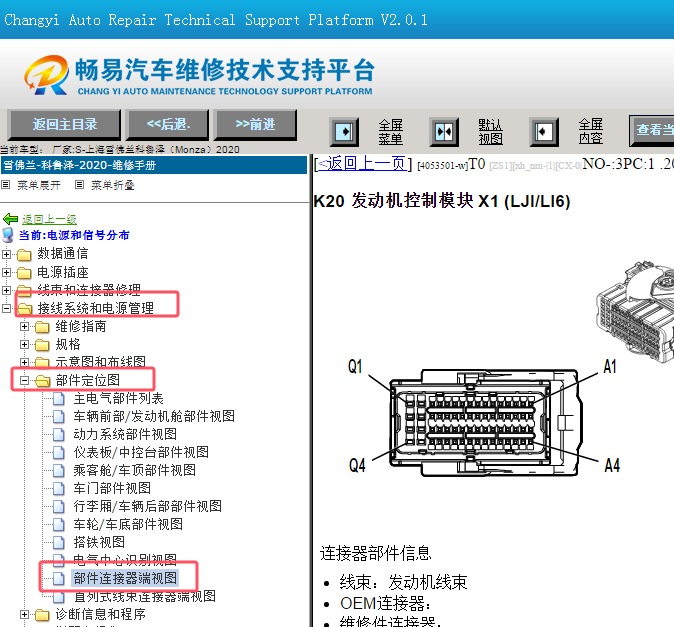Image resolution: width=674 pixels, height=627 pixels.
Task: Click the 全屏内容 label
Action: [591, 132]
